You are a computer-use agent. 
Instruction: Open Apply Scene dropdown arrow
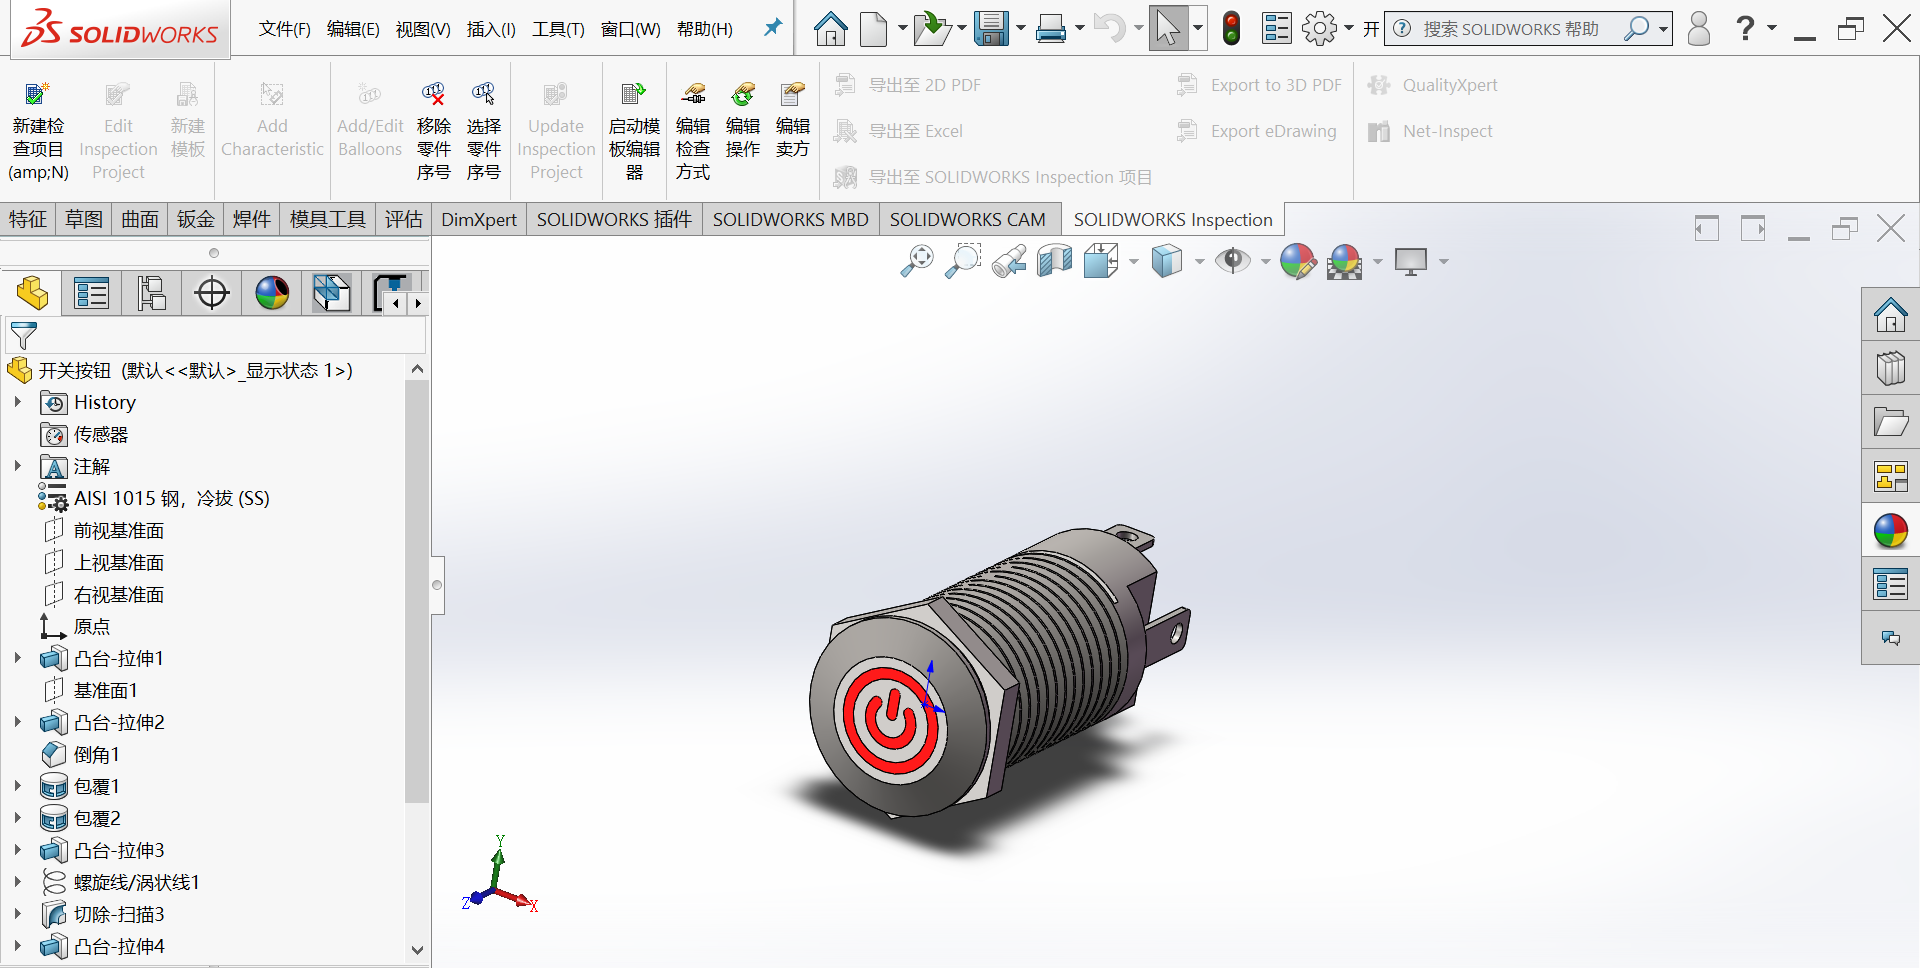pos(1378,262)
